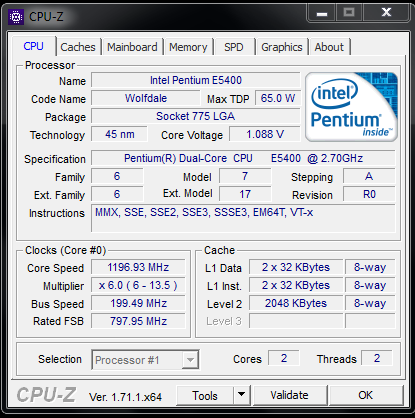Viewport: 415px width, 418px height.
Task: Confirm with the OK button
Action: (365, 395)
